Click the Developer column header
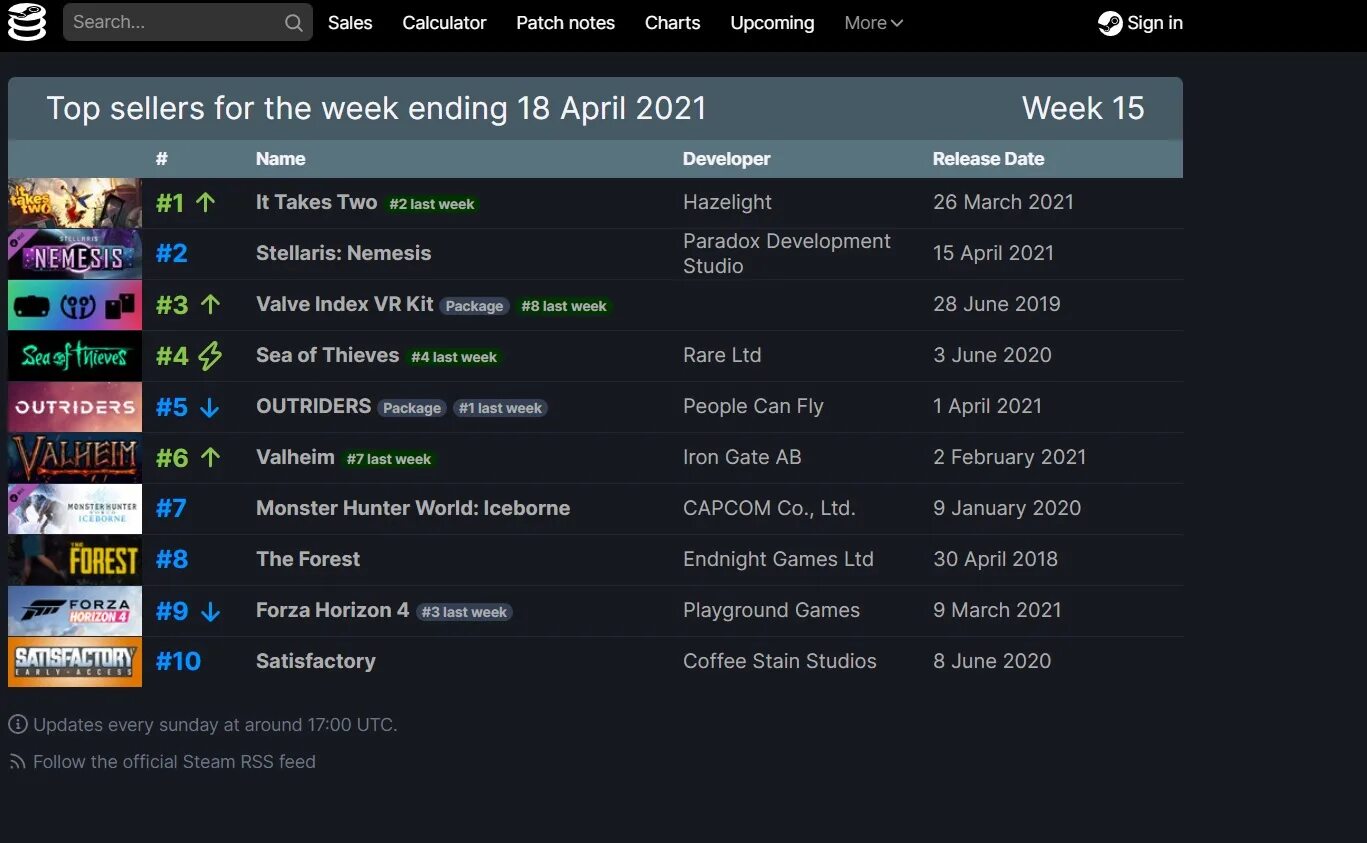 click(x=726, y=159)
